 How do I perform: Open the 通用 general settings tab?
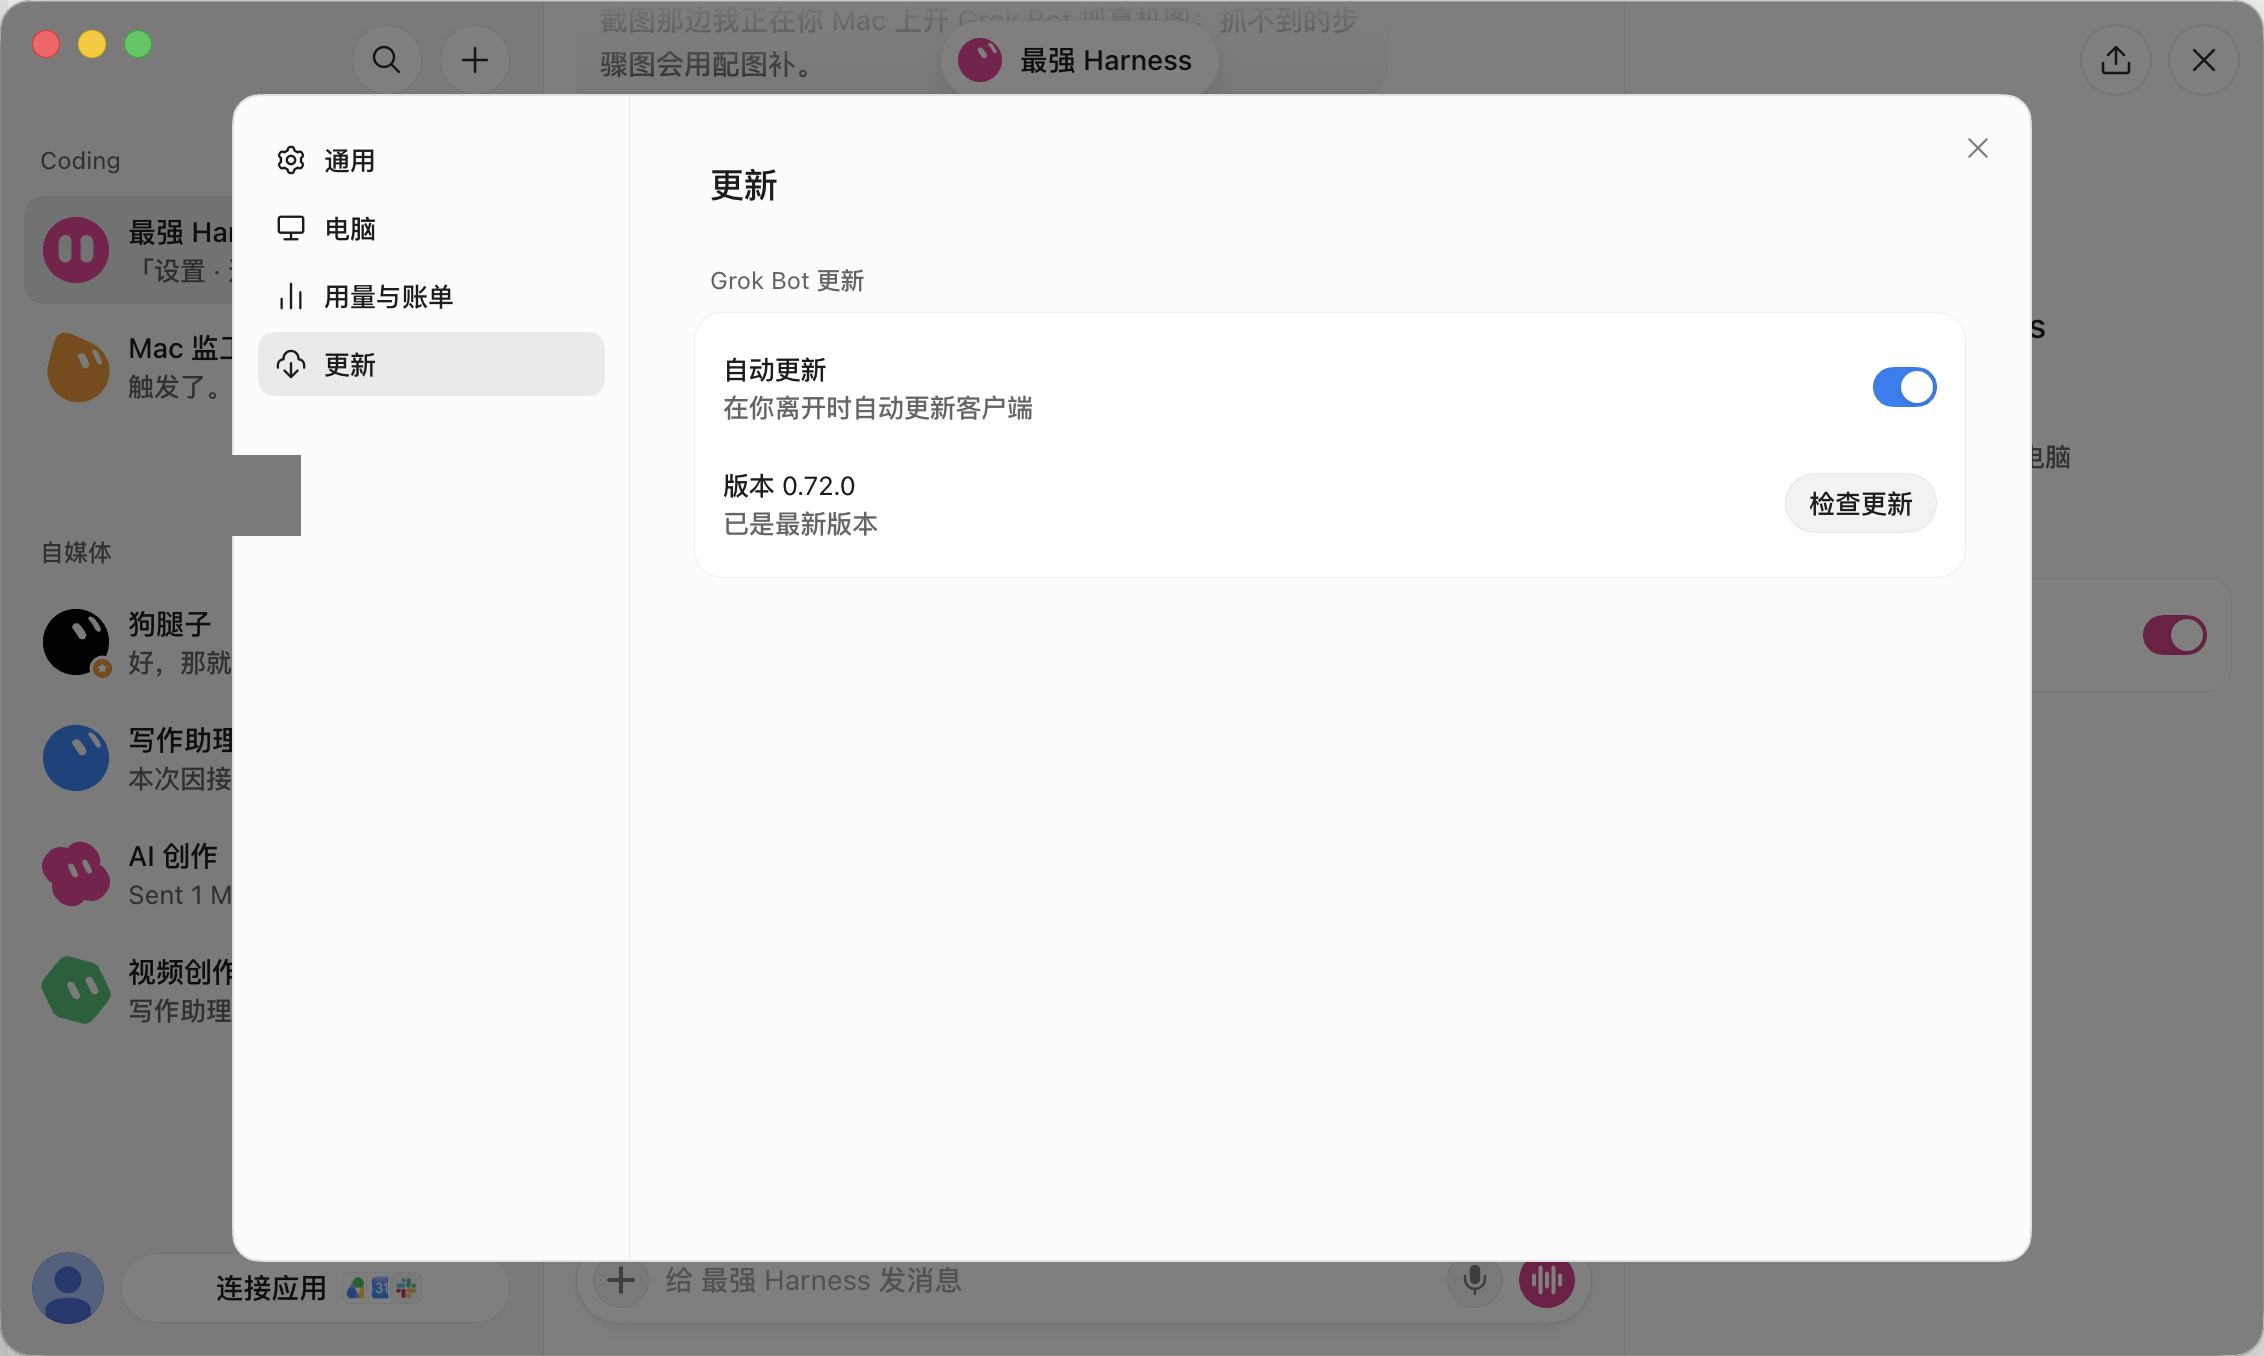tap(431, 160)
